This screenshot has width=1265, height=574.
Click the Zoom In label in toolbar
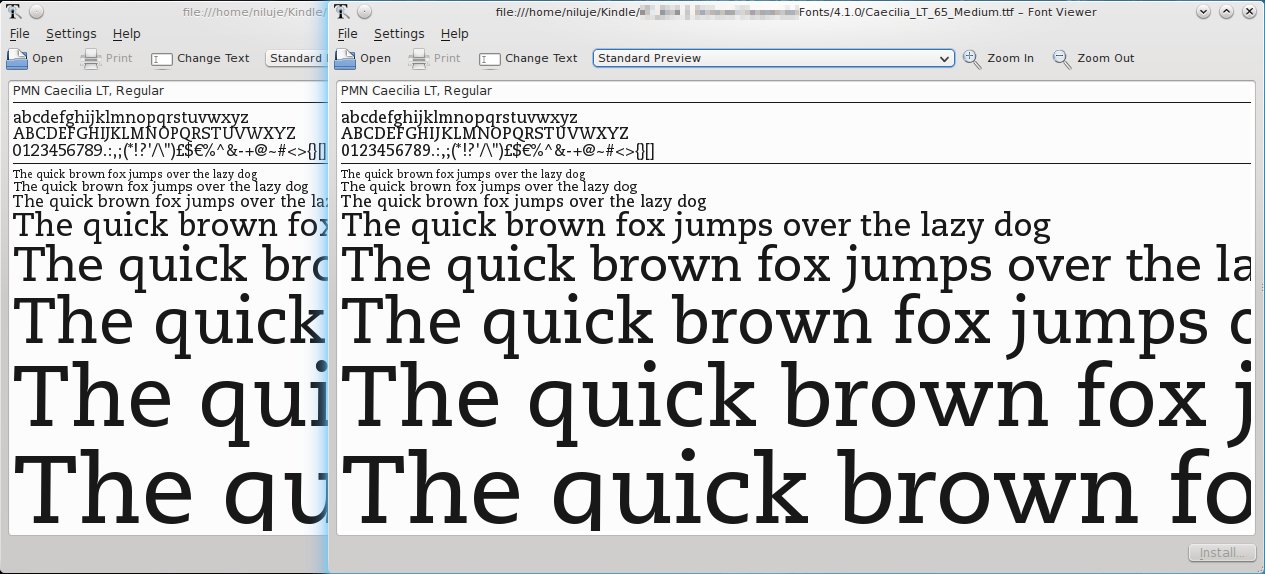1010,58
